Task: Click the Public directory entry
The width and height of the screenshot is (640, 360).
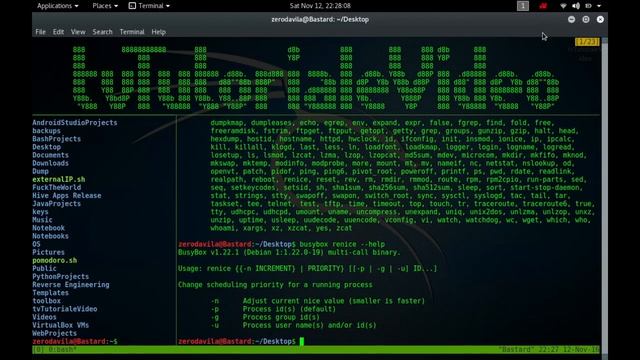Action: click(44, 268)
